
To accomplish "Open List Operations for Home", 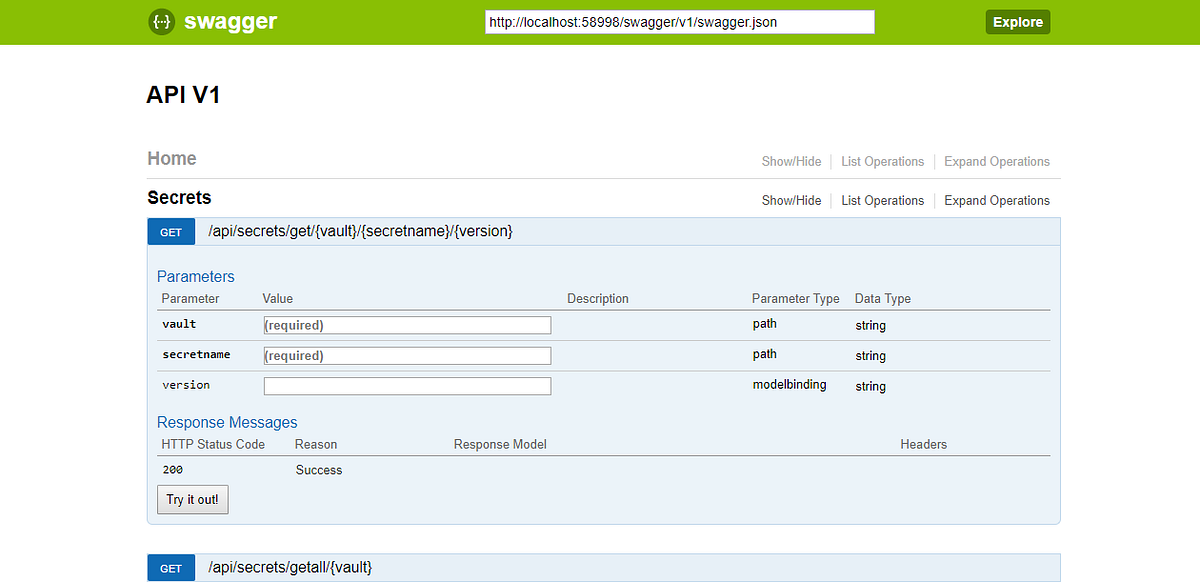I will (x=882, y=161).
